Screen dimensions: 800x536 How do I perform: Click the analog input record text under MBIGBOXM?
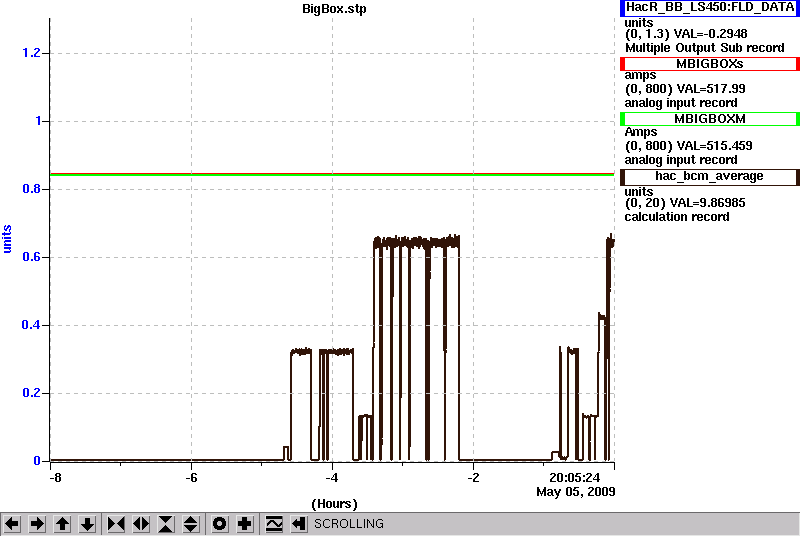pyautogui.click(x=681, y=160)
